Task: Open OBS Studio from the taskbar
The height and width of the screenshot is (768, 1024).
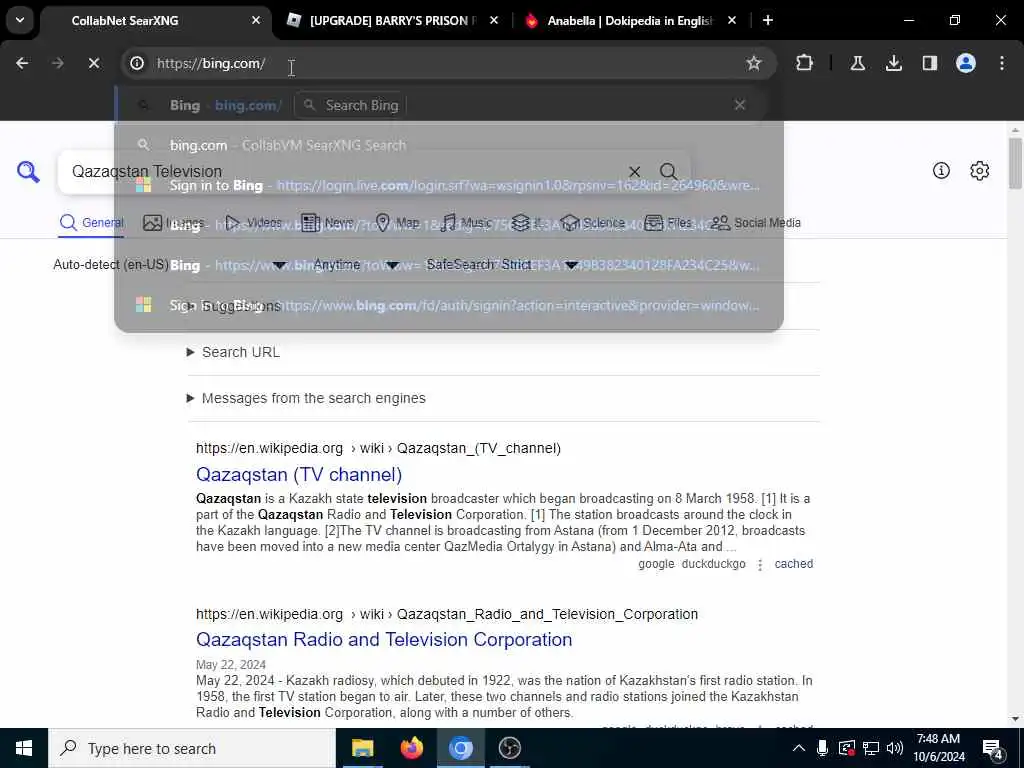Action: [510, 748]
